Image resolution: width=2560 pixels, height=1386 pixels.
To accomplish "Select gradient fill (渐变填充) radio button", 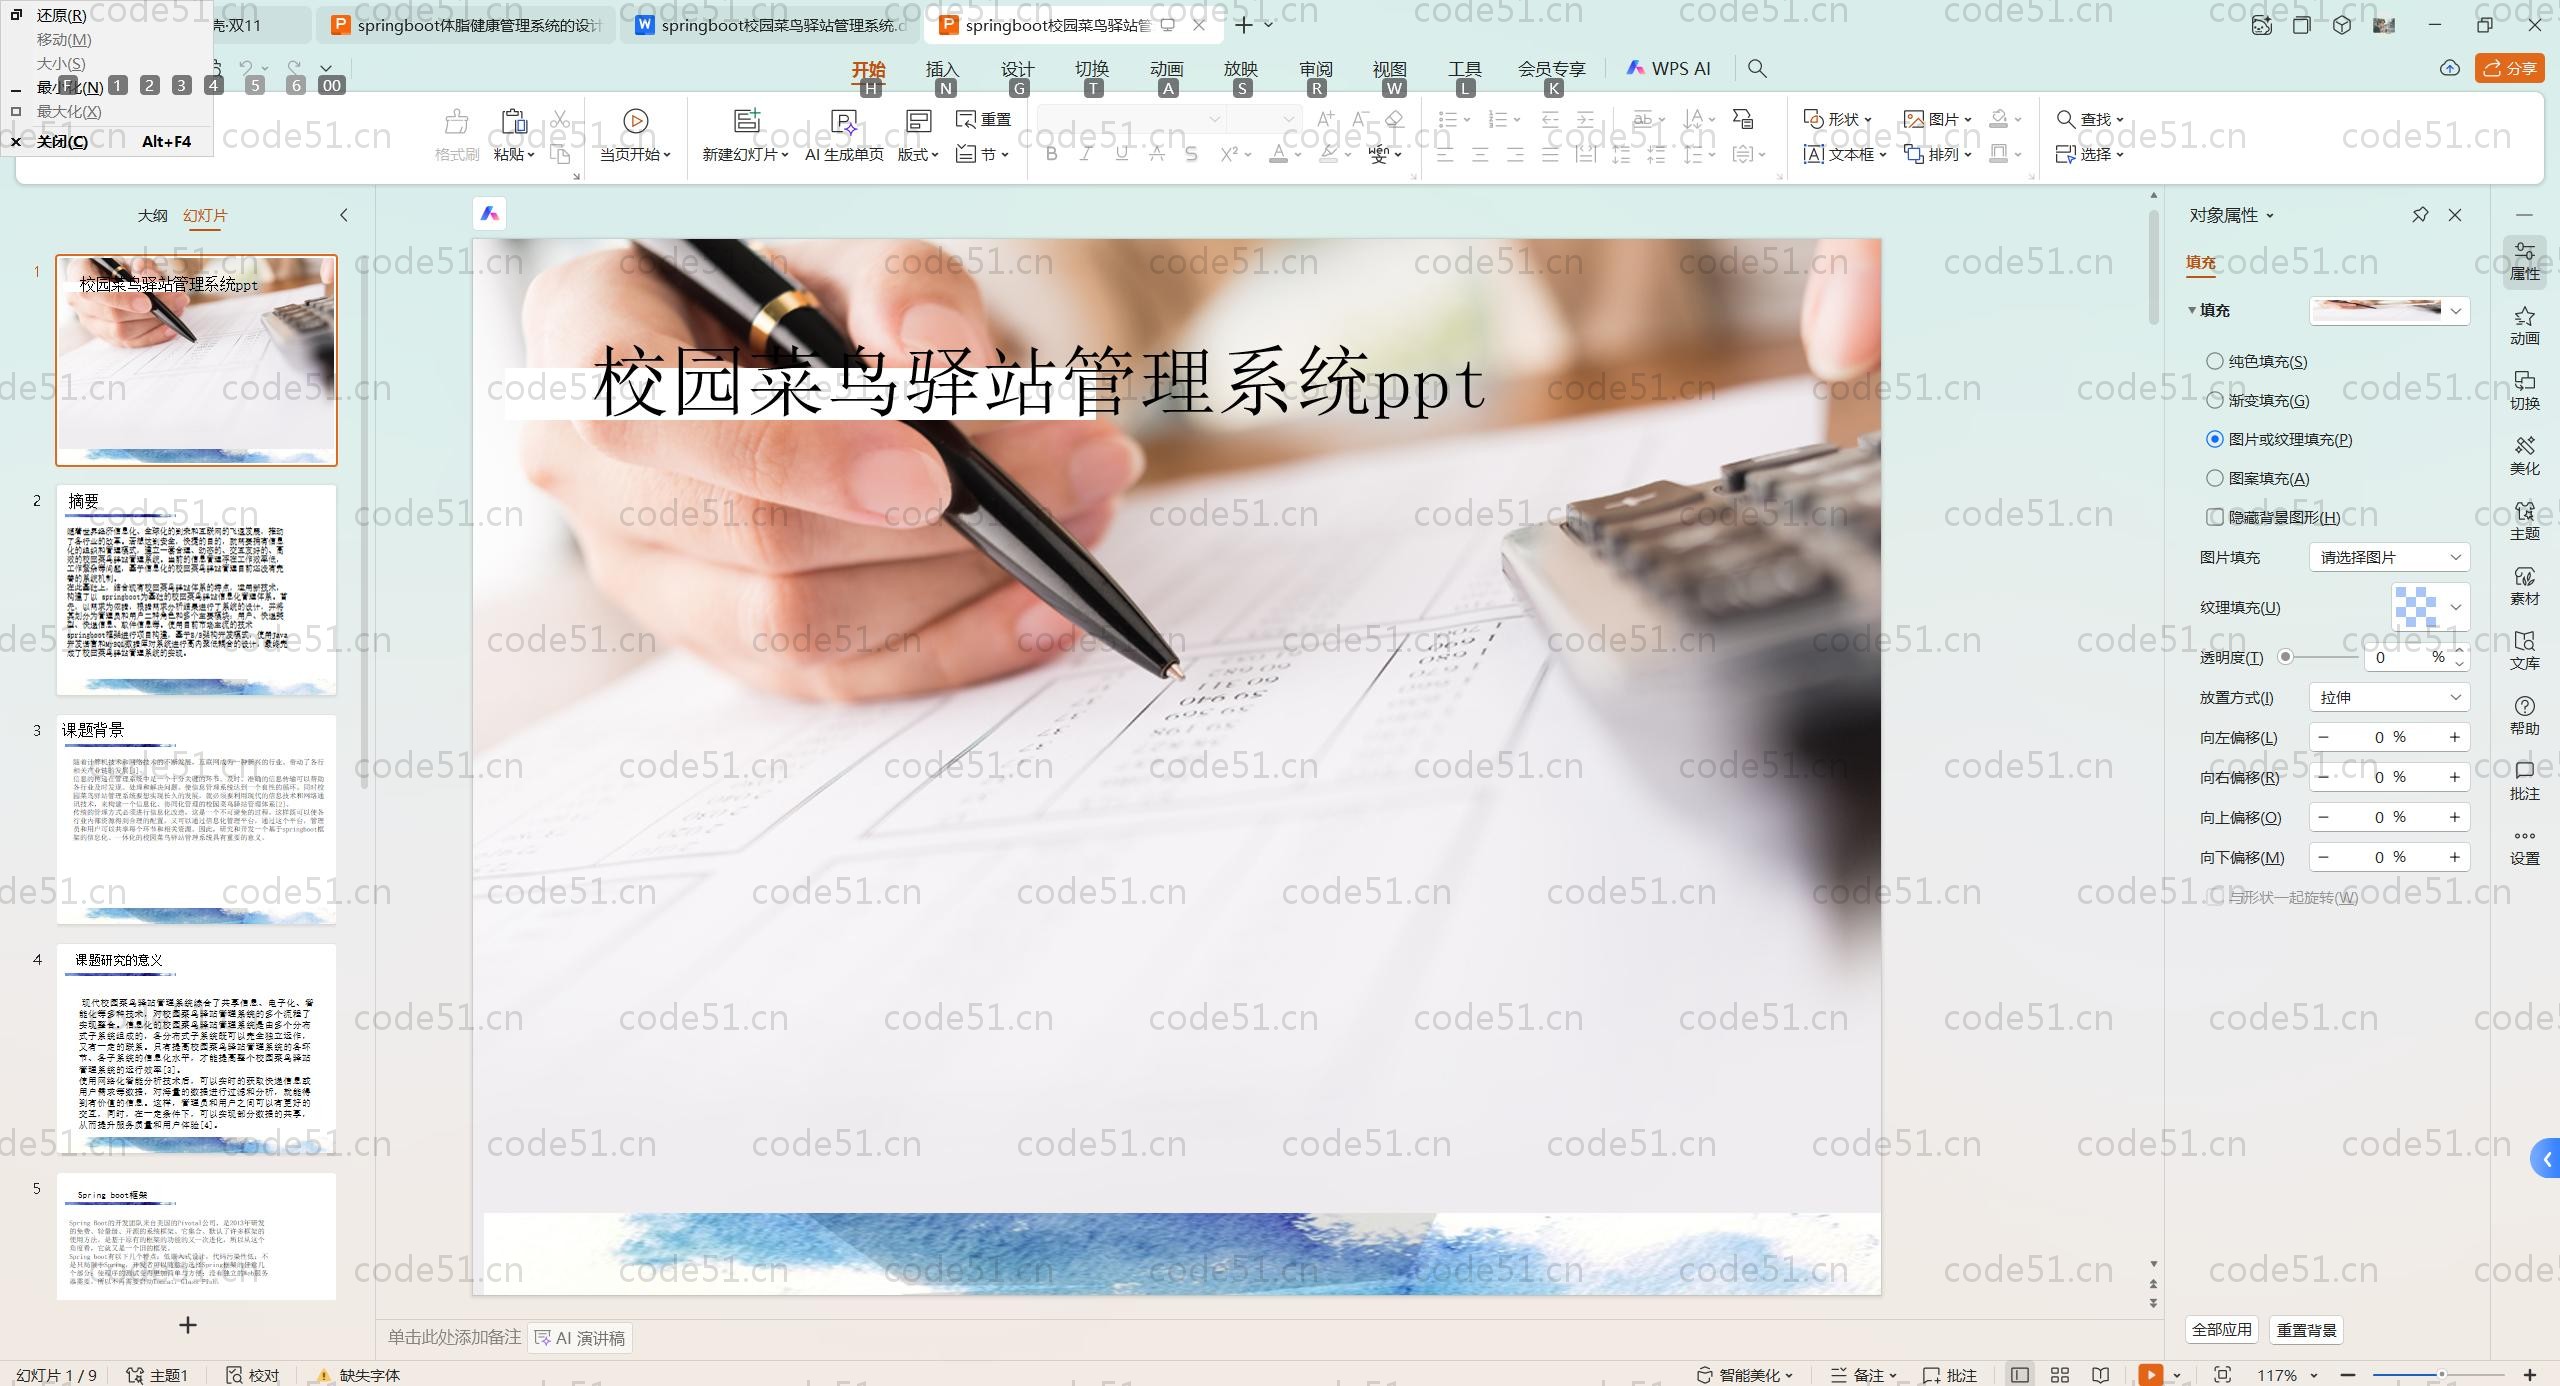I will point(2215,400).
